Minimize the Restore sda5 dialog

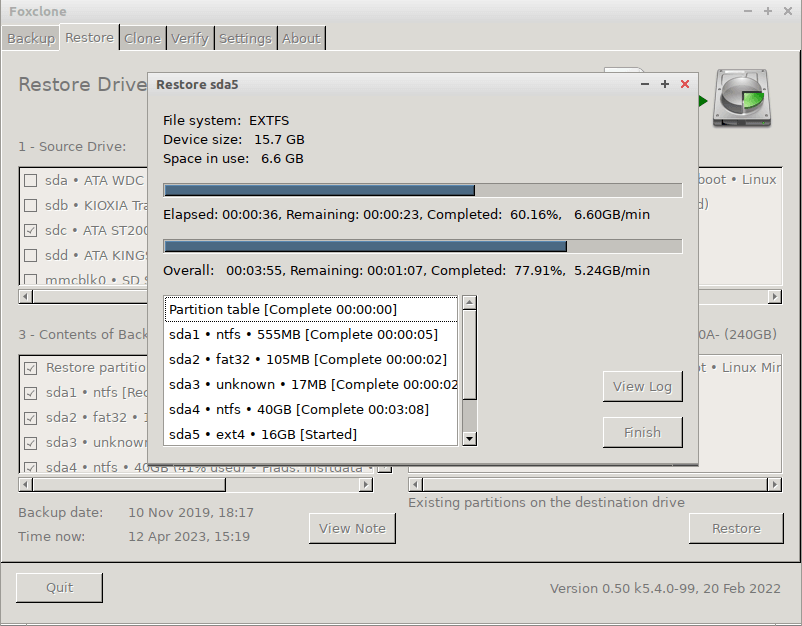[x=645, y=85]
